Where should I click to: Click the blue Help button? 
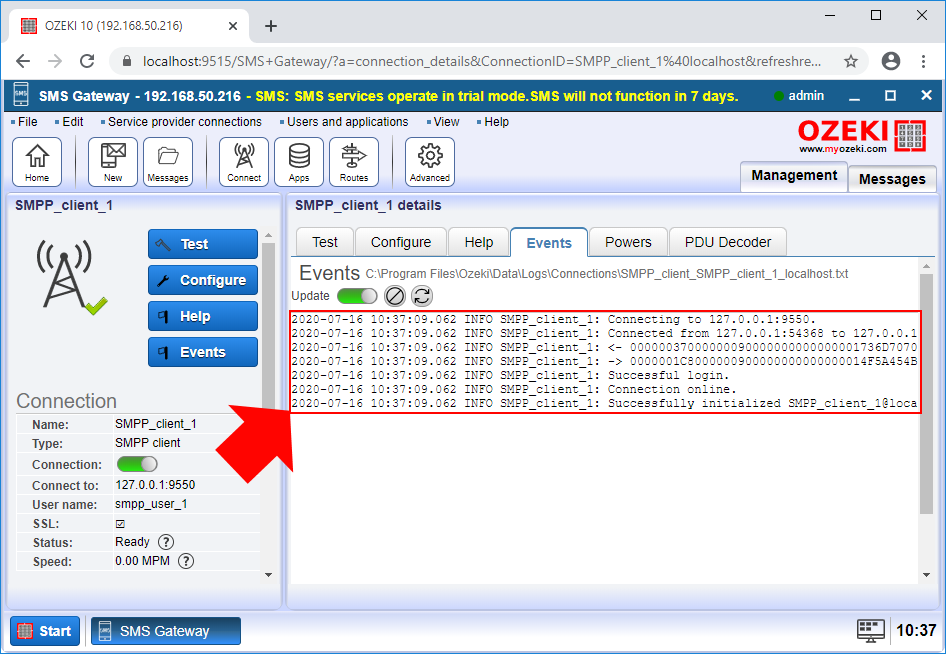click(x=203, y=316)
